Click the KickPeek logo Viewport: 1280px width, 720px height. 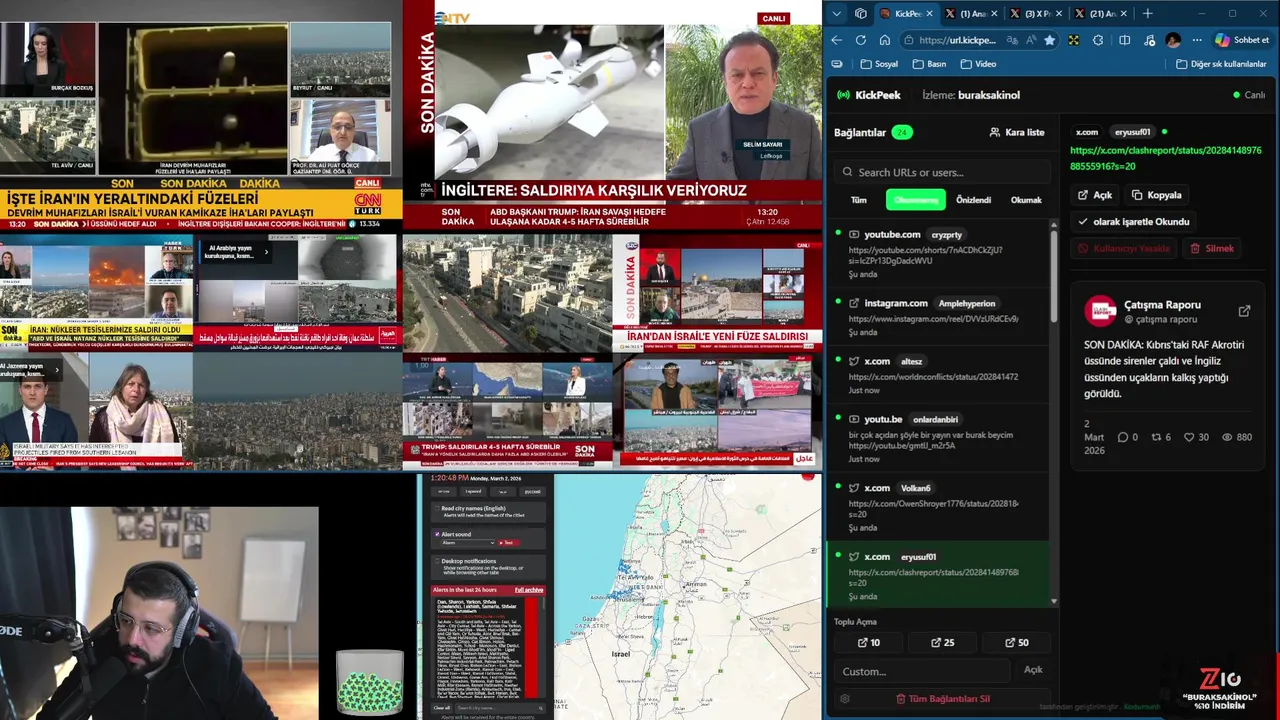(869, 95)
